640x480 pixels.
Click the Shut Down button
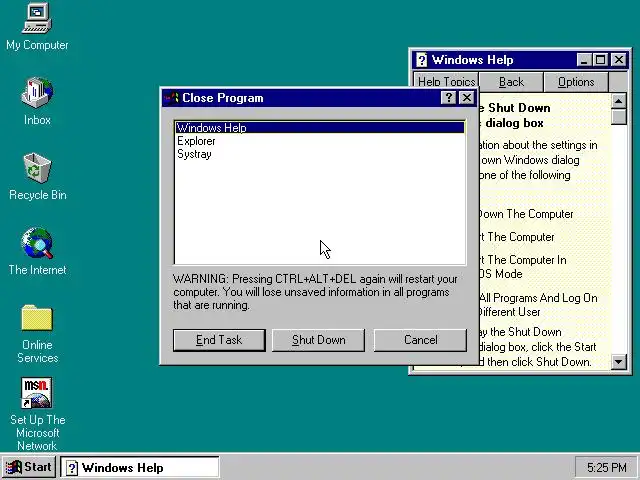coord(319,340)
